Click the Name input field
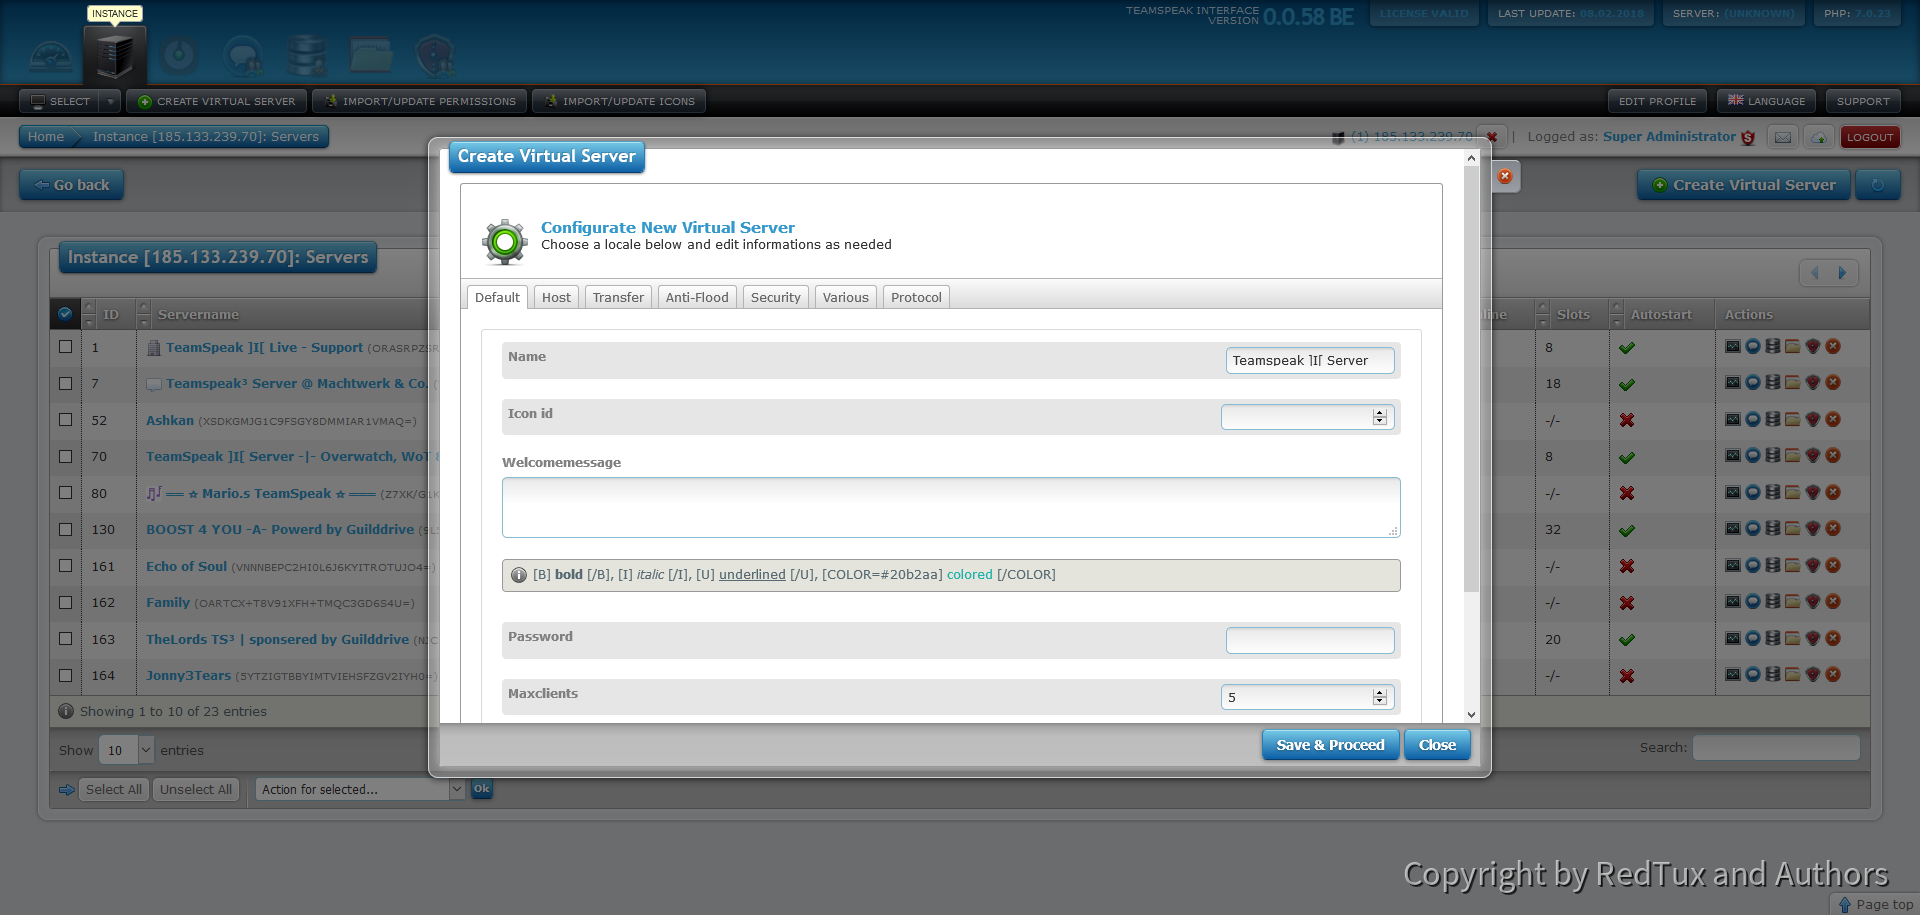The image size is (1920, 915). 1310,360
